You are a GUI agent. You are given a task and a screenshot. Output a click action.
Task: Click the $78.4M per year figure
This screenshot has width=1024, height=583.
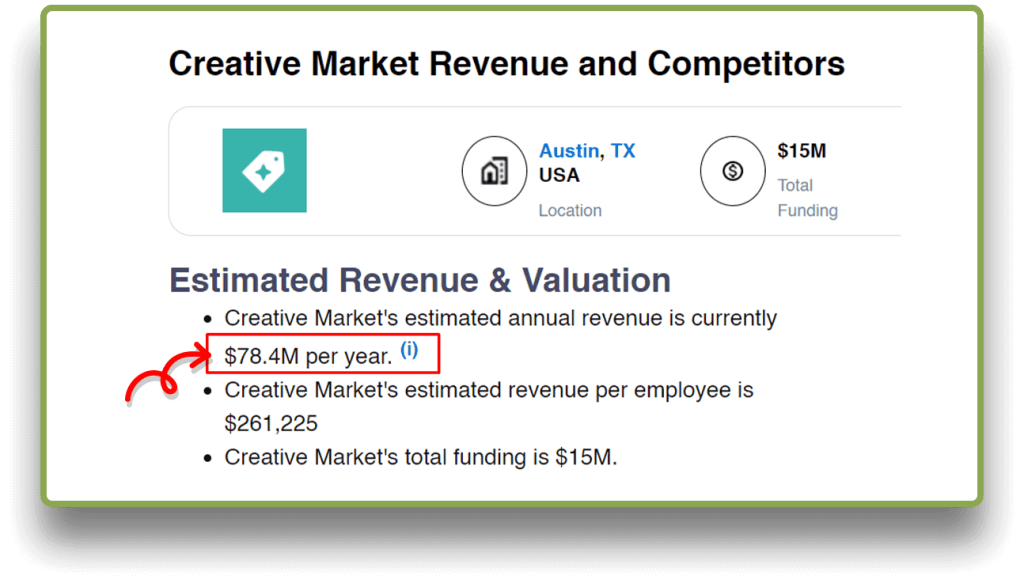point(308,355)
